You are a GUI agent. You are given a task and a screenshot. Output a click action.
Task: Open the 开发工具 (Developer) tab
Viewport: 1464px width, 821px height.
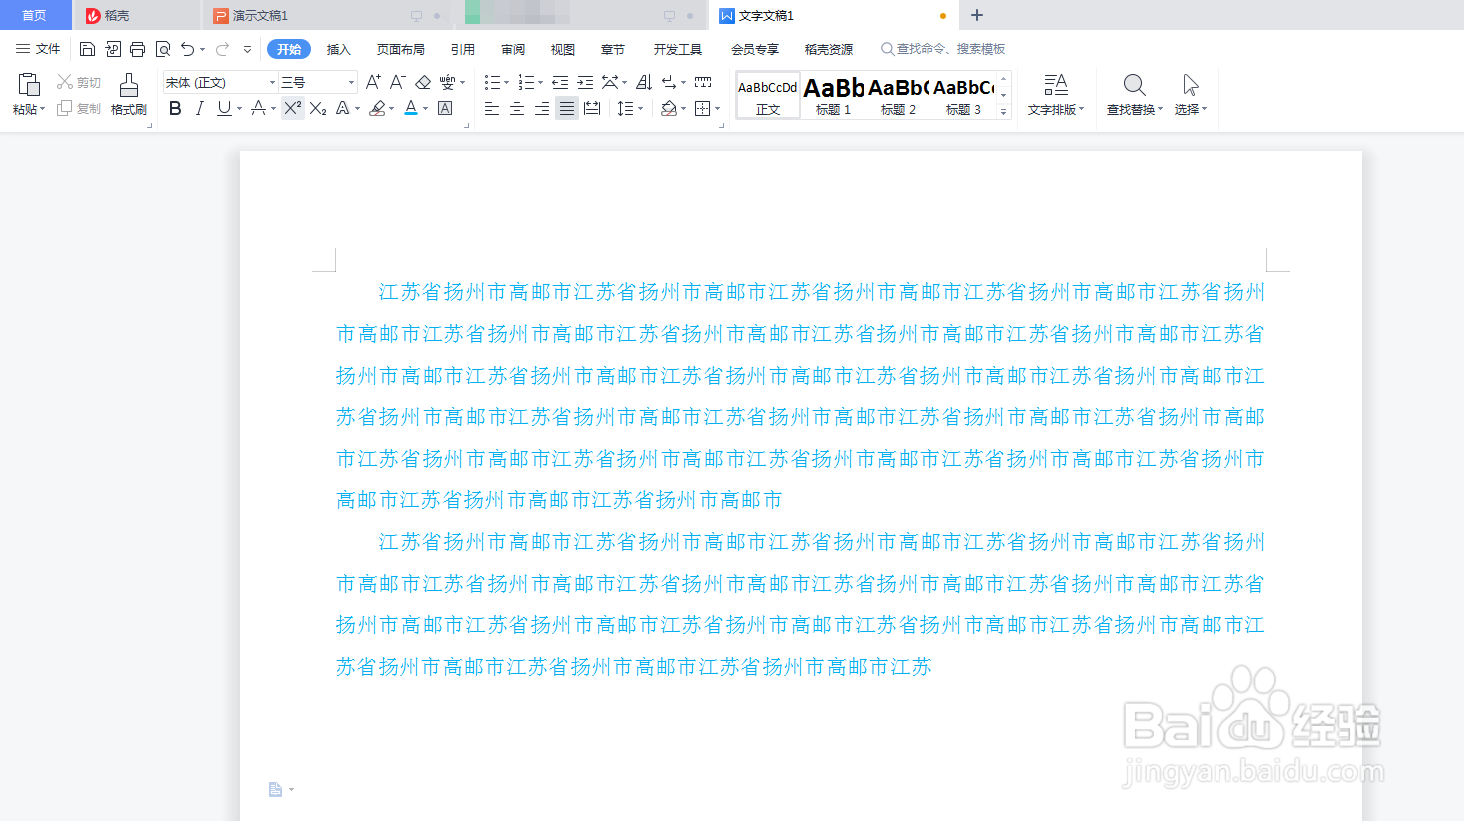(x=678, y=49)
